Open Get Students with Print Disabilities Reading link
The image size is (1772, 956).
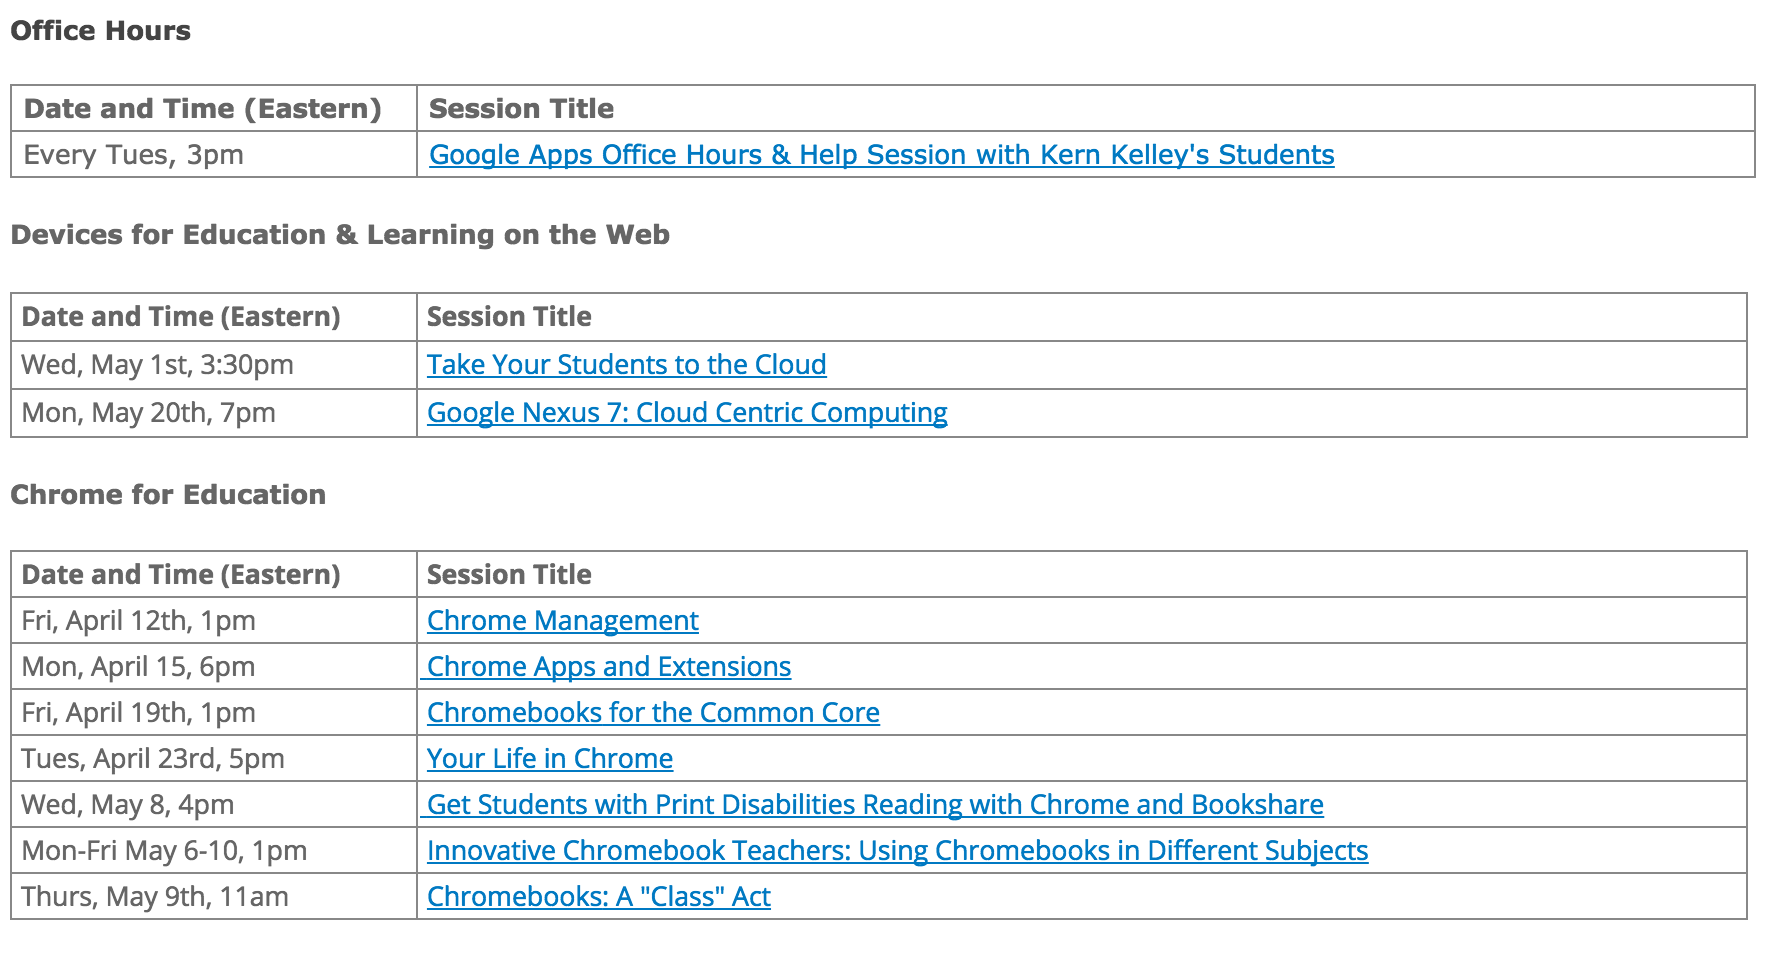click(872, 805)
